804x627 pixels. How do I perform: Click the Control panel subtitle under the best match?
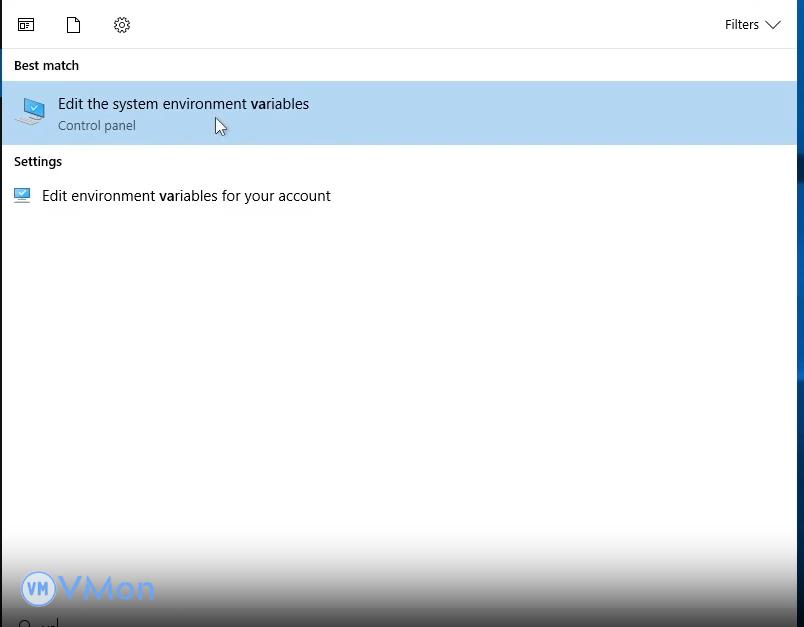pyautogui.click(x=97, y=126)
